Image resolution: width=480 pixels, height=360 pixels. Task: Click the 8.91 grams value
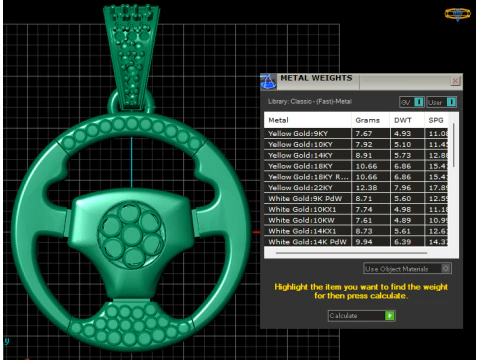click(x=364, y=155)
